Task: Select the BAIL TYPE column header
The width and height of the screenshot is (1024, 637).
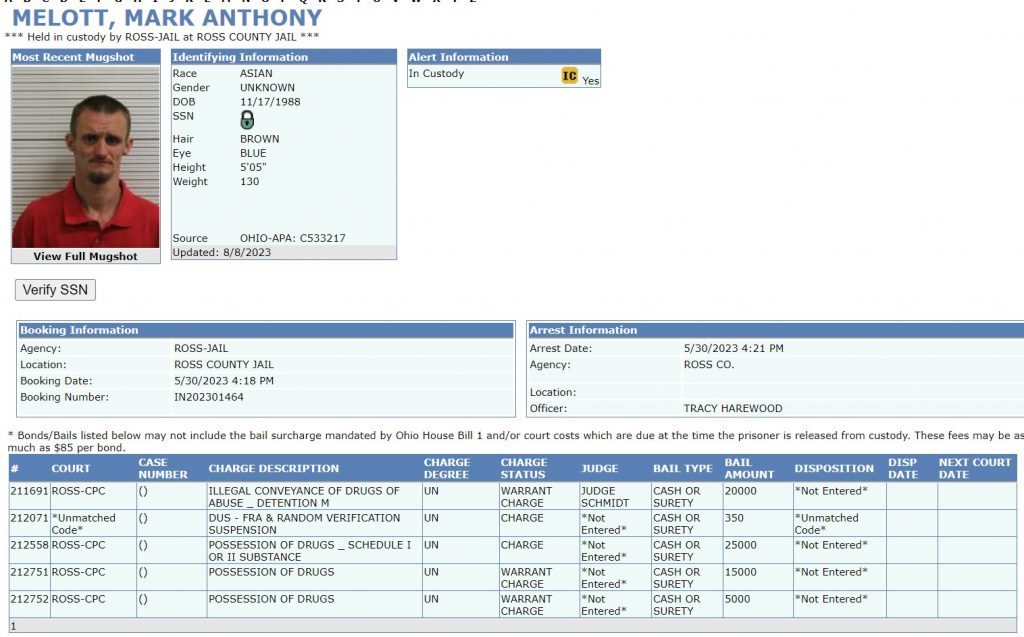Action: coord(682,468)
